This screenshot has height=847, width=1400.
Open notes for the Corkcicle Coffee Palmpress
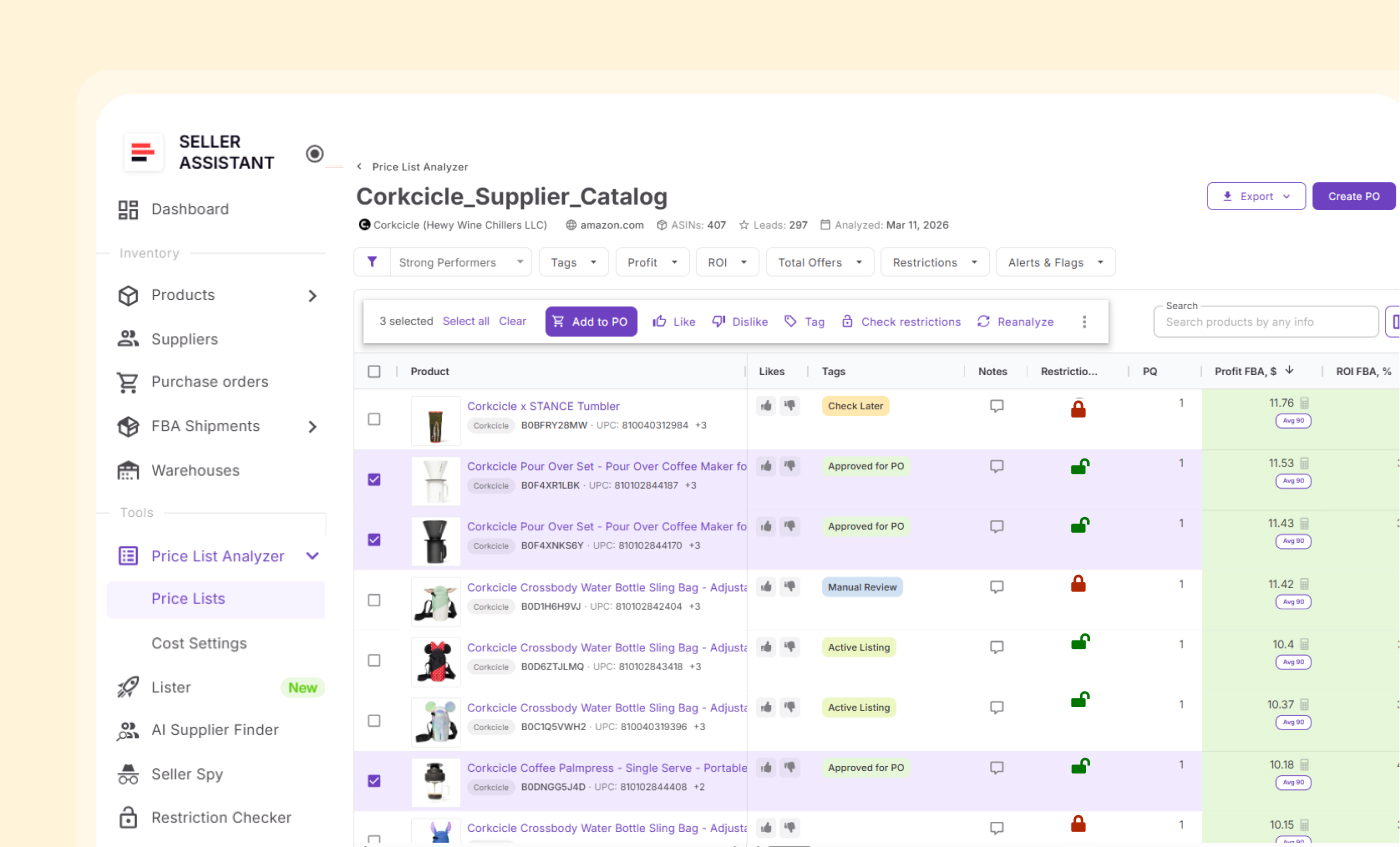[996, 768]
